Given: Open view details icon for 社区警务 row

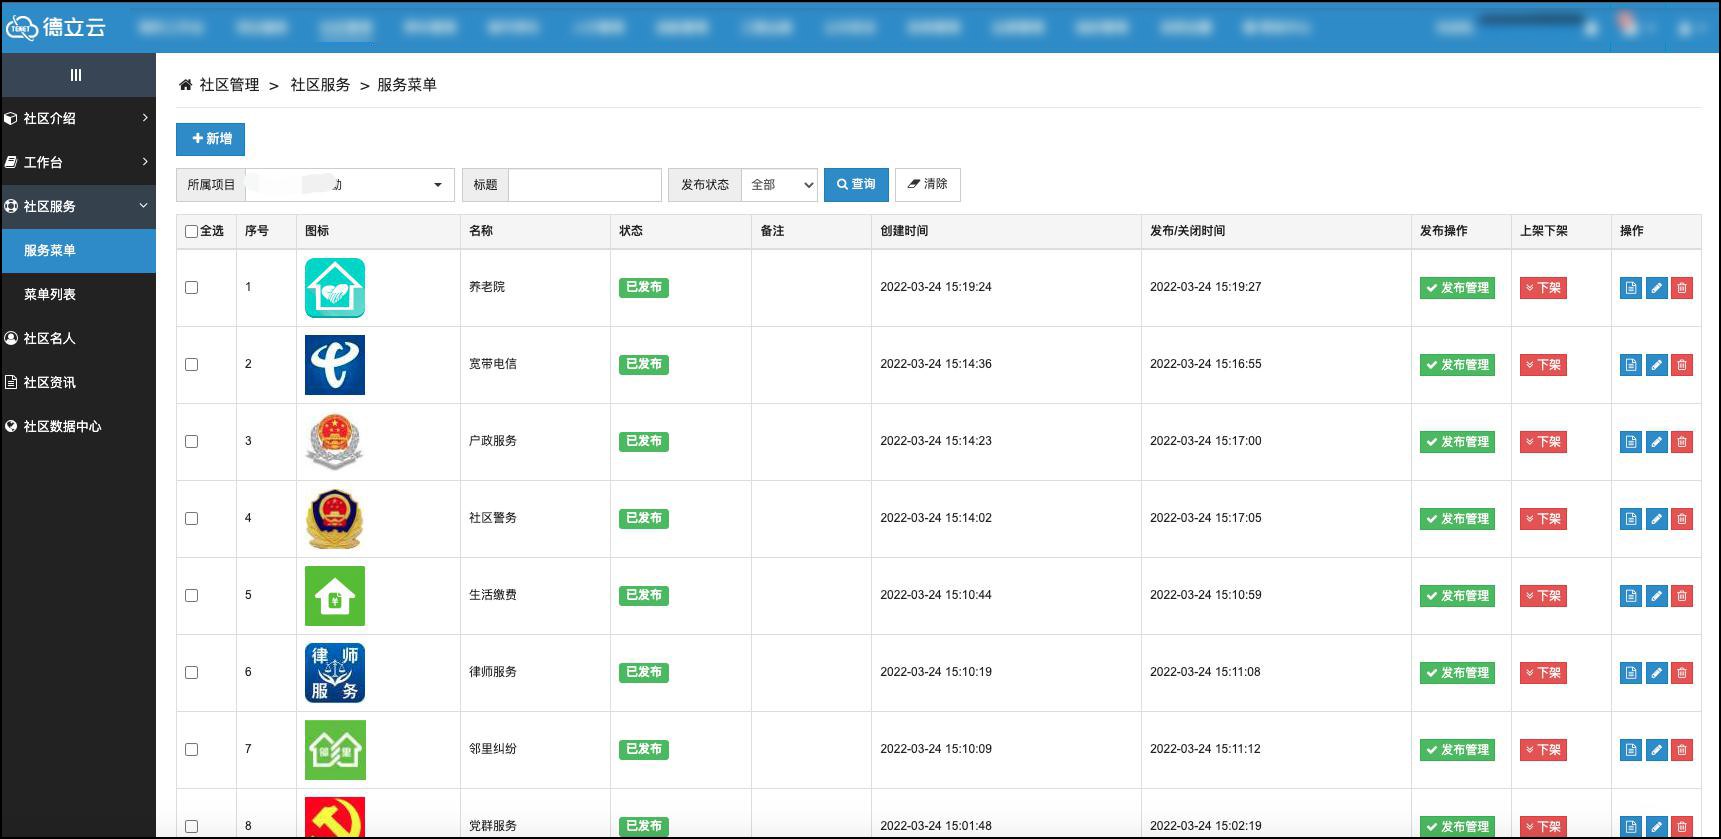Looking at the screenshot, I should click(1631, 519).
